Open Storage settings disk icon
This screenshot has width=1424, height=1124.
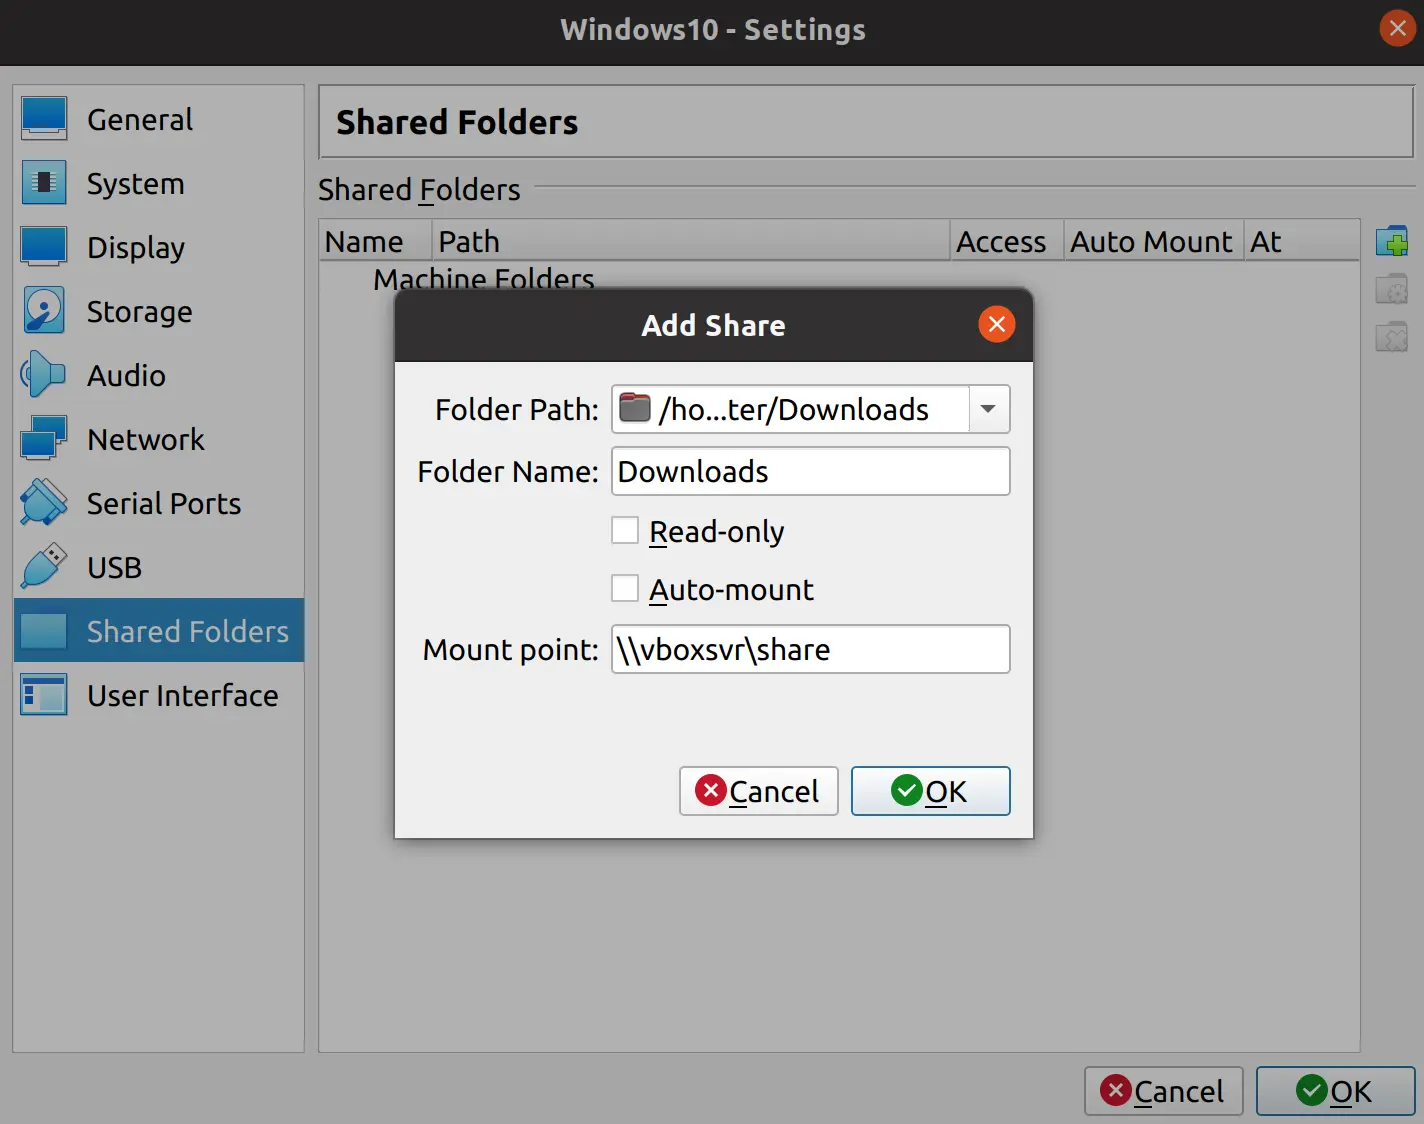[44, 311]
